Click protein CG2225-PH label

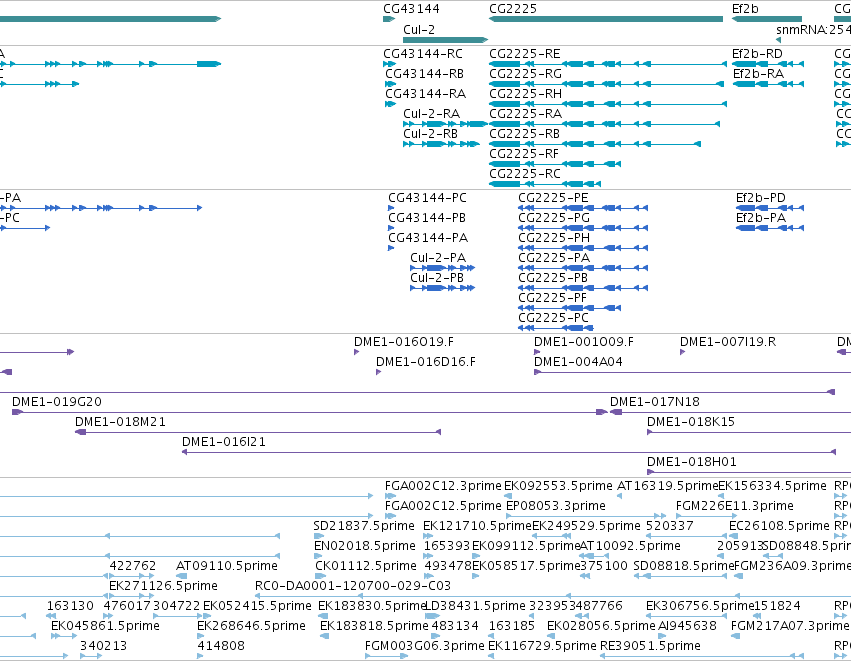click(554, 238)
